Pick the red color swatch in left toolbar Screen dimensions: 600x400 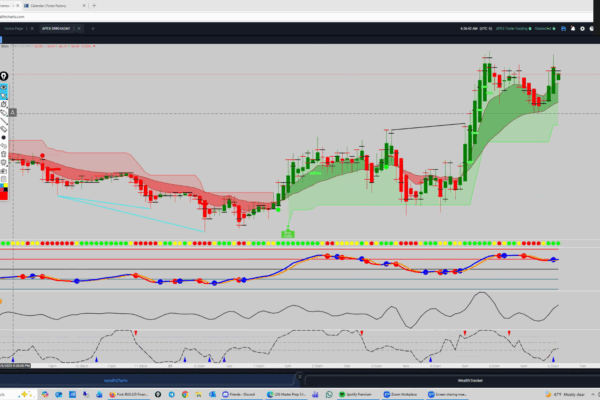[4, 193]
